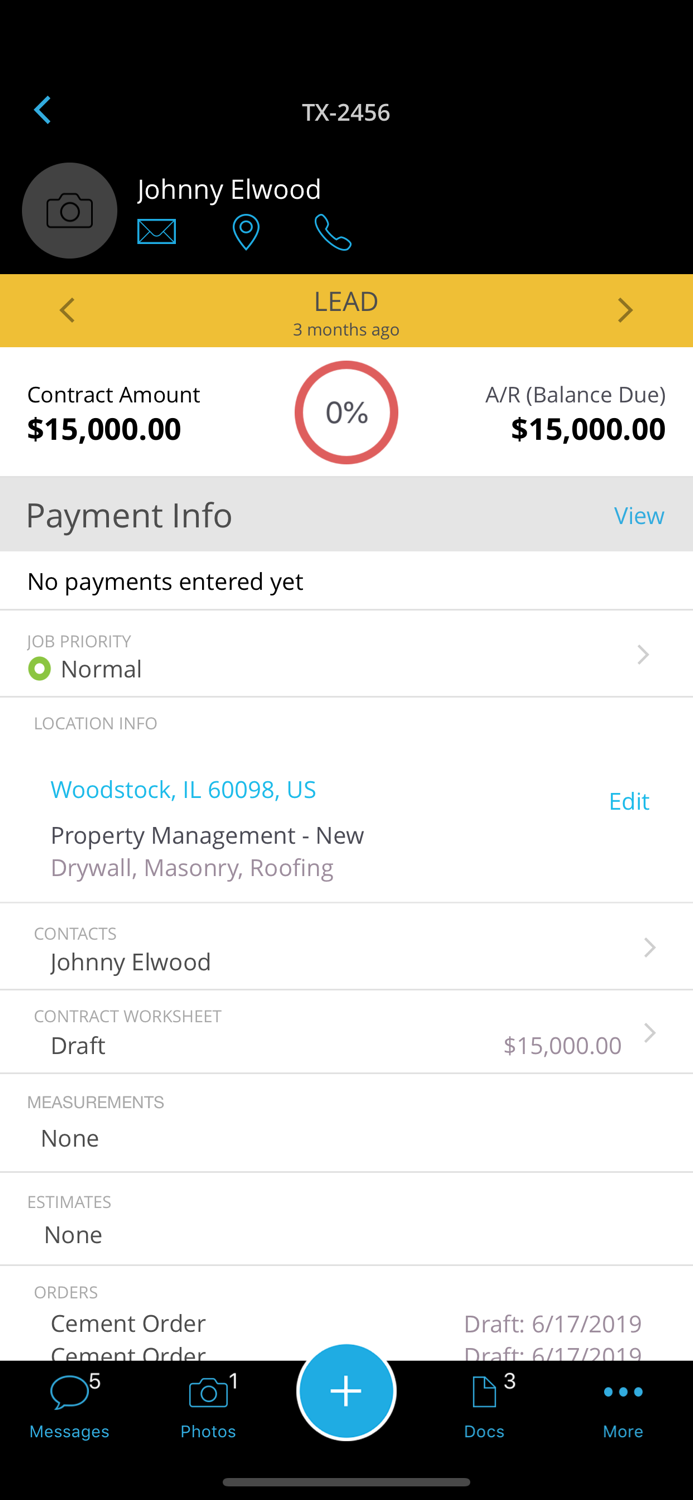The height and width of the screenshot is (1500, 693).
Task: Open the Contacts detail chevron
Action: tap(649, 946)
